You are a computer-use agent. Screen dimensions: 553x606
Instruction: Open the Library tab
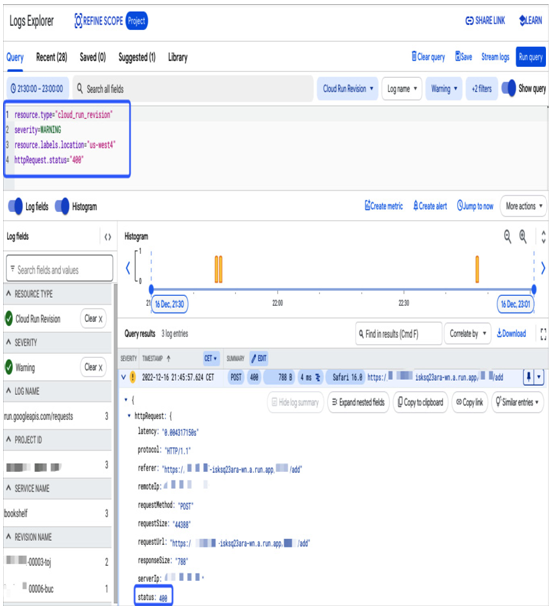(x=178, y=57)
